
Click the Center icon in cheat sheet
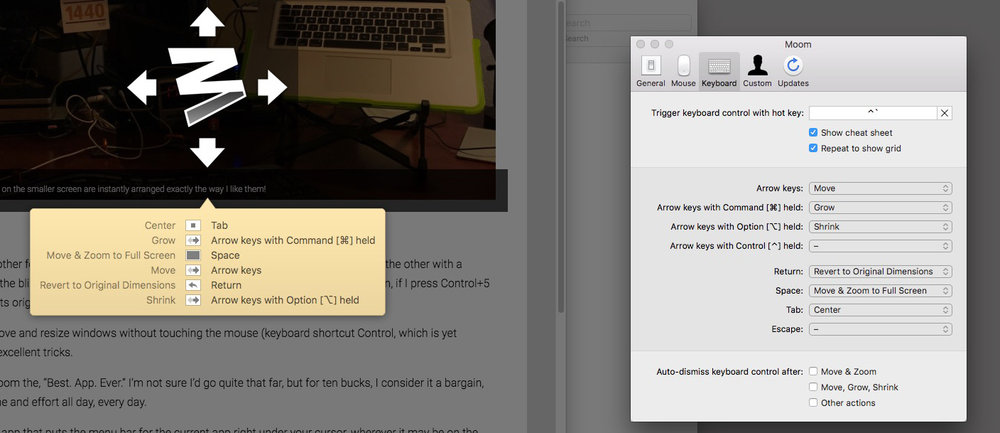[193, 226]
